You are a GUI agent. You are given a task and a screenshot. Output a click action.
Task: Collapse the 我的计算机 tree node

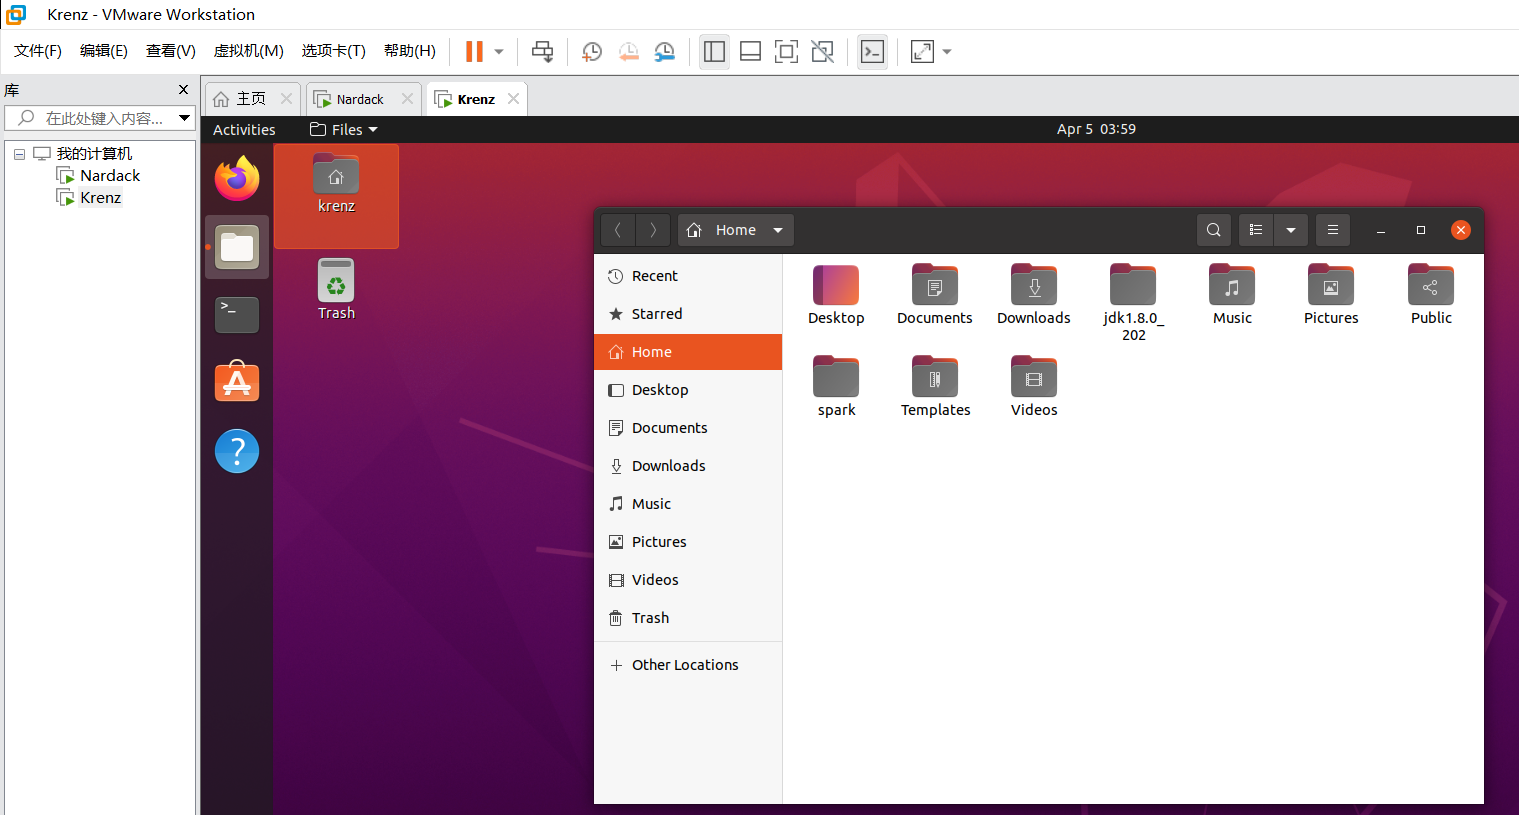(19, 154)
